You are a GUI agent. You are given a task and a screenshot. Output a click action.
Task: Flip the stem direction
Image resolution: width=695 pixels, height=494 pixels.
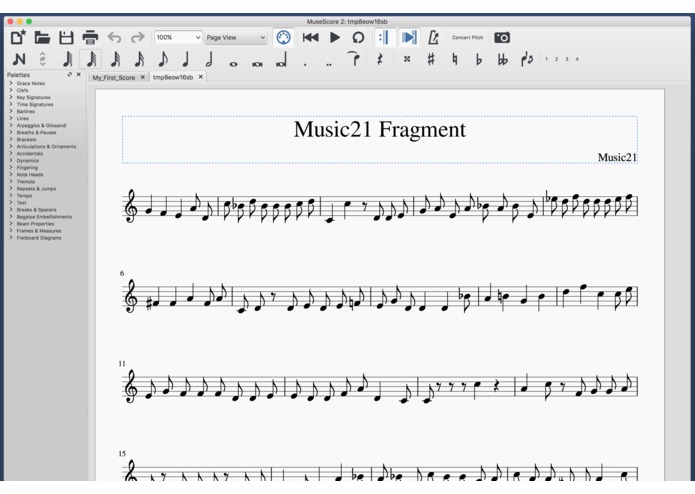point(527,59)
